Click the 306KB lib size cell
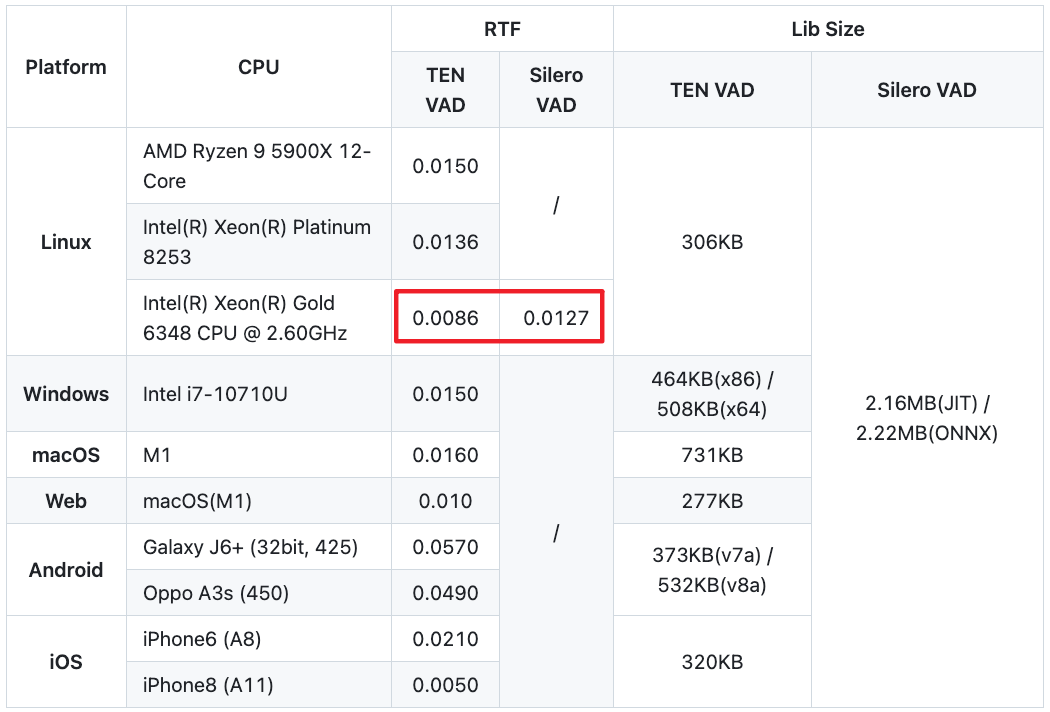The height and width of the screenshot is (712, 1050). (711, 242)
